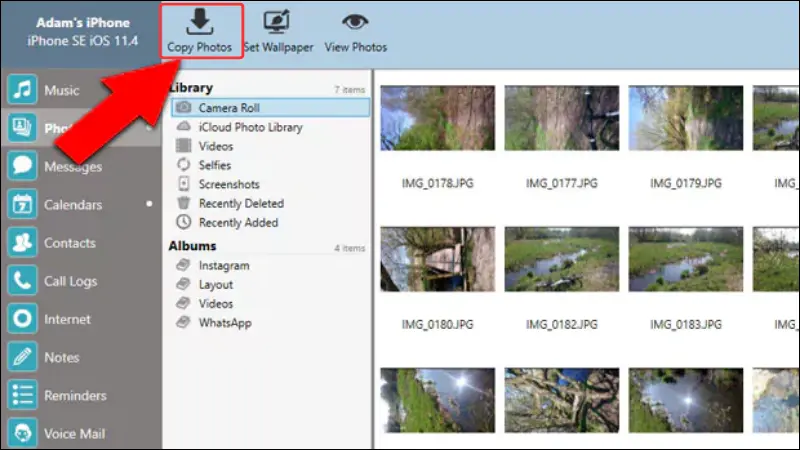800x450 pixels.
Task: Open the Call Logs phone icon
Action: tap(22, 281)
